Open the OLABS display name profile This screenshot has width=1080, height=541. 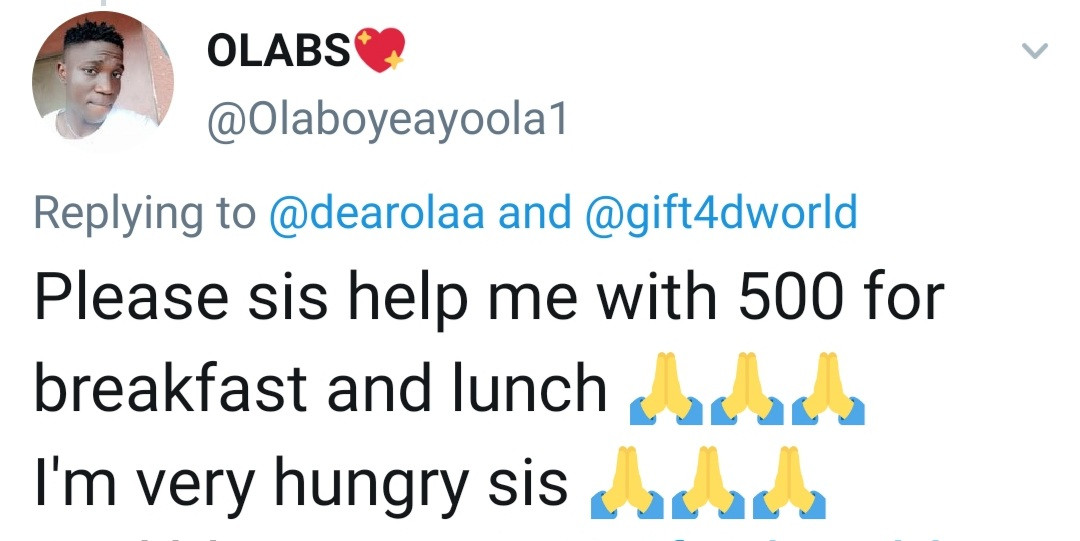(278, 52)
